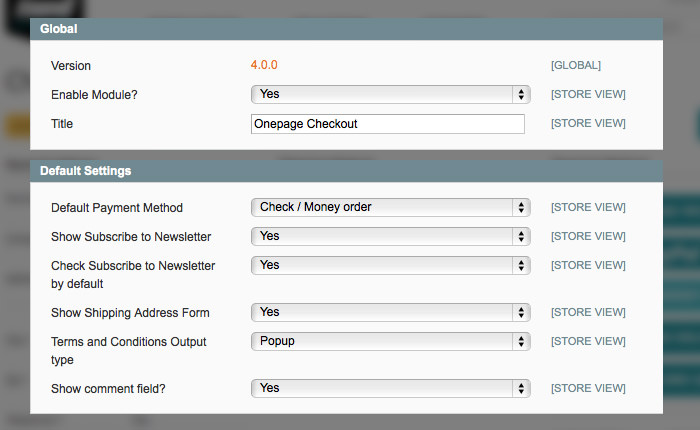This screenshot has height=430, width=700.
Task: Click [STORE VIEW] beside Default Payment Method
Action: click(588, 207)
